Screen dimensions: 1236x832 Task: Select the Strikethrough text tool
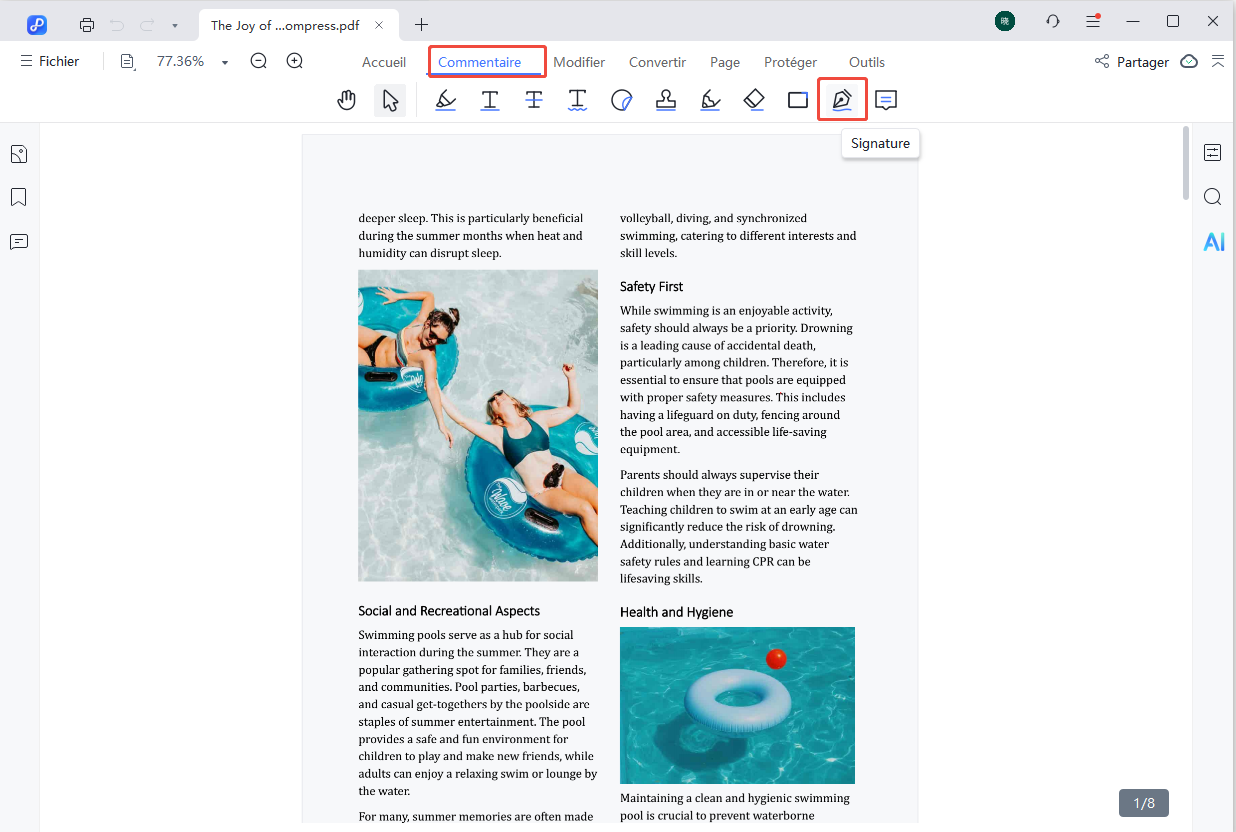tap(534, 100)
